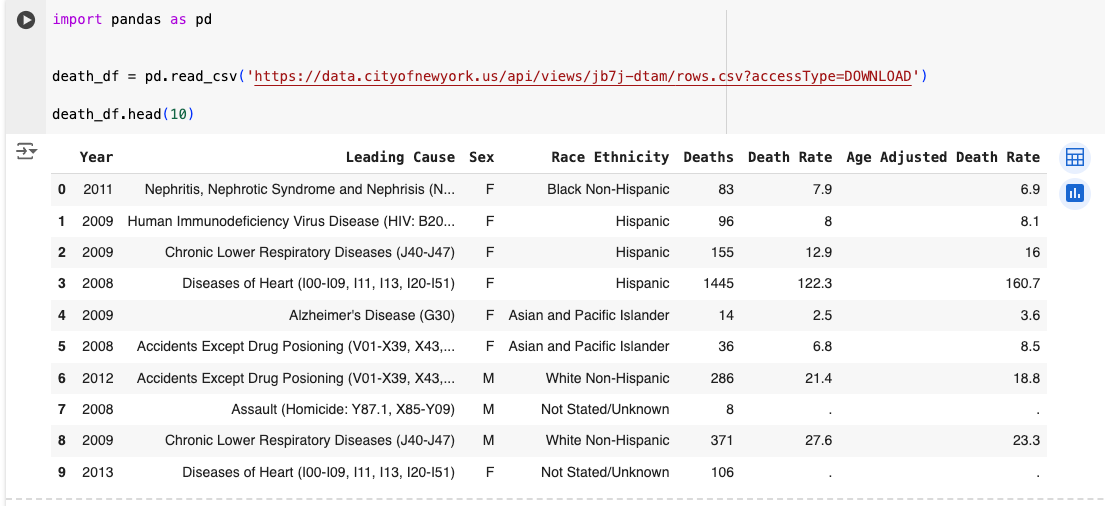Click the Age Adjusted value 23.3
Screen dimensions: 1105x506
pos(1027,440)
